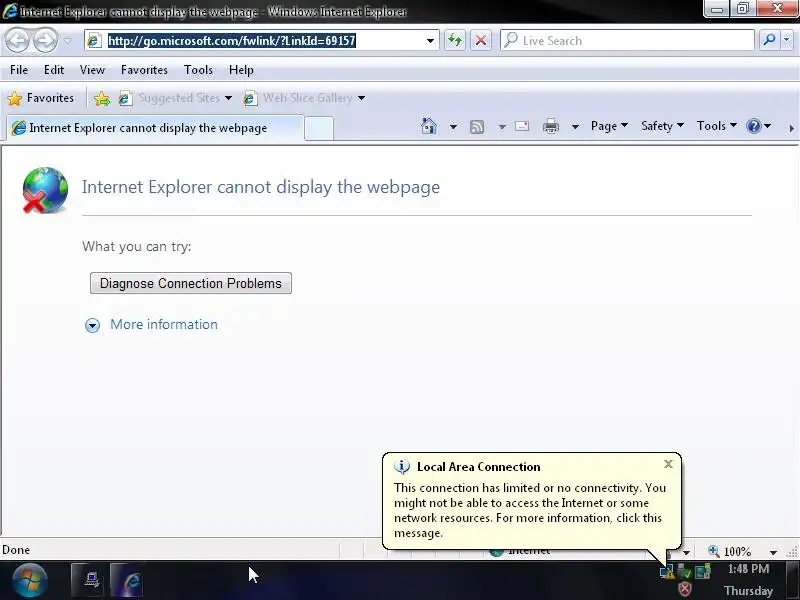Click the Internet Explorer taskbar button
The image size is (800, 600).
(x=129, y=580)
